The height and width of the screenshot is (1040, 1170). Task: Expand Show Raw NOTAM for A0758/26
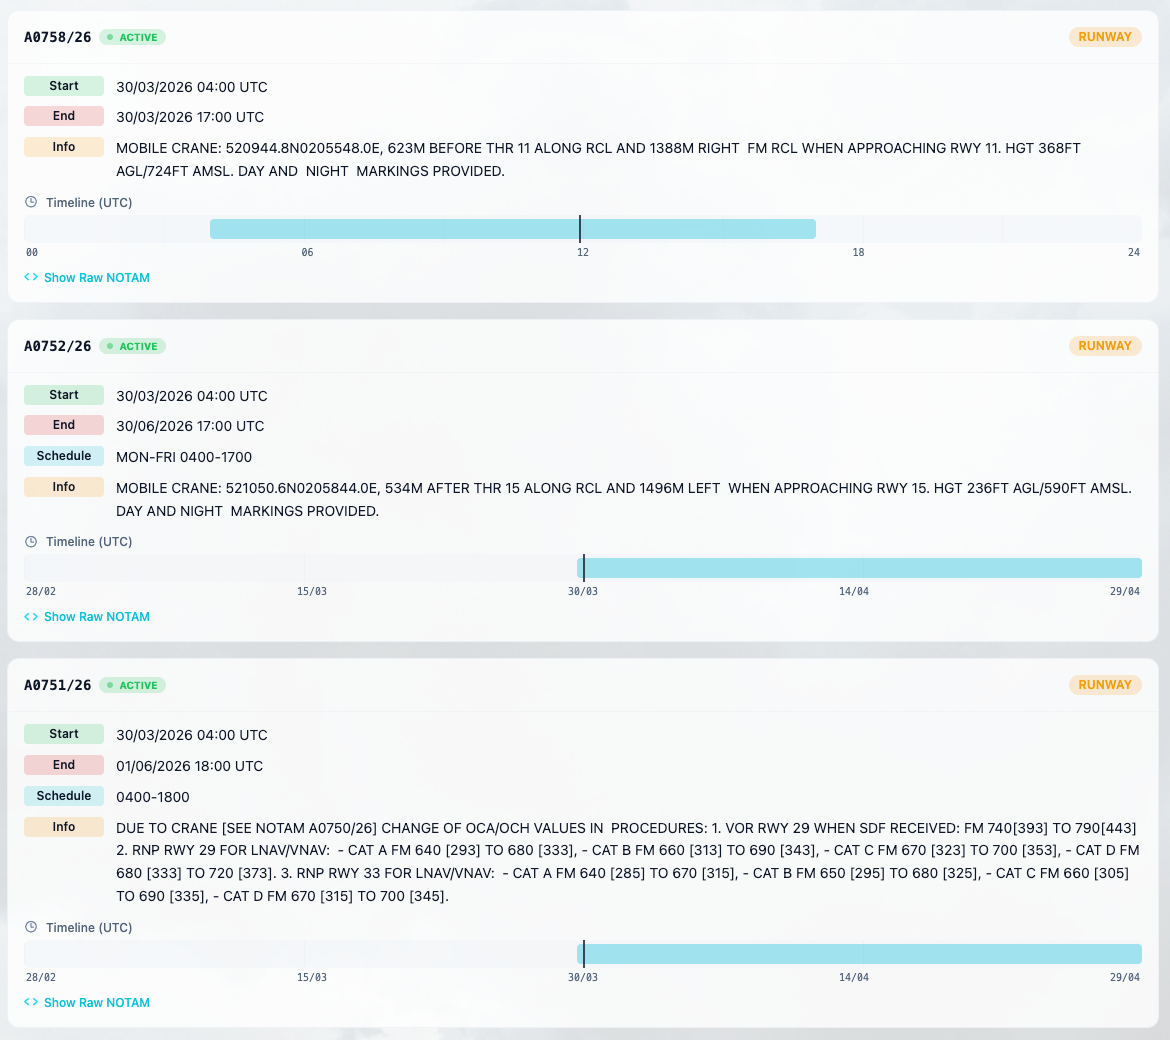96,277
